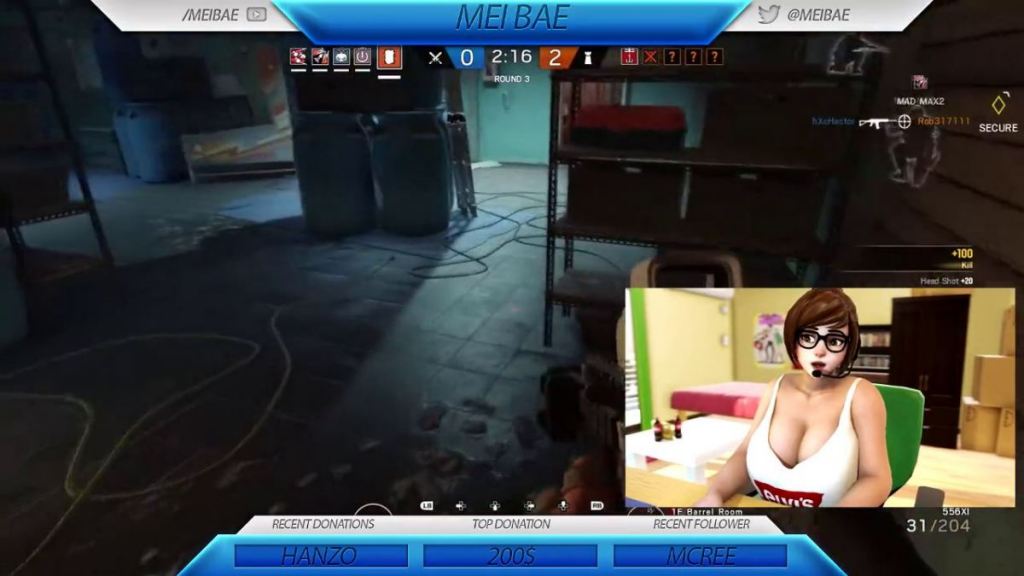1024x576 pixels.
Task: Click Rob317111 name in kill feed
Action: point(944,121)
